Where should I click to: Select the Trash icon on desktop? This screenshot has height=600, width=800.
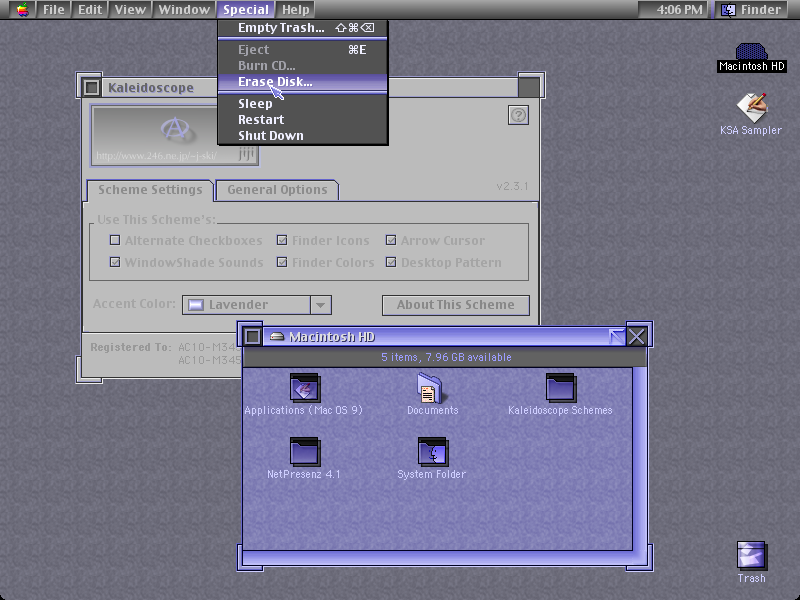click(751, 555)
